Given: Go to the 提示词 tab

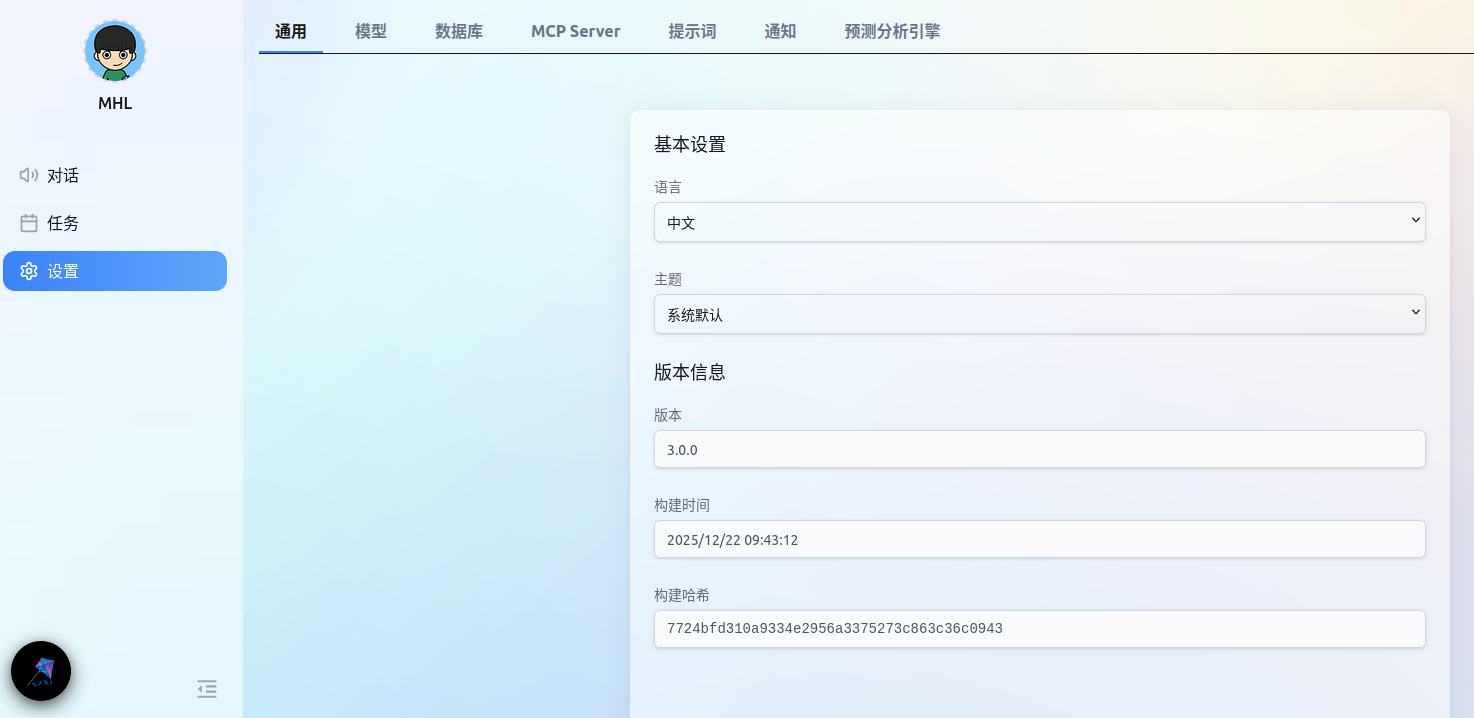Looking at the screenshot, I should click(692, 31).
